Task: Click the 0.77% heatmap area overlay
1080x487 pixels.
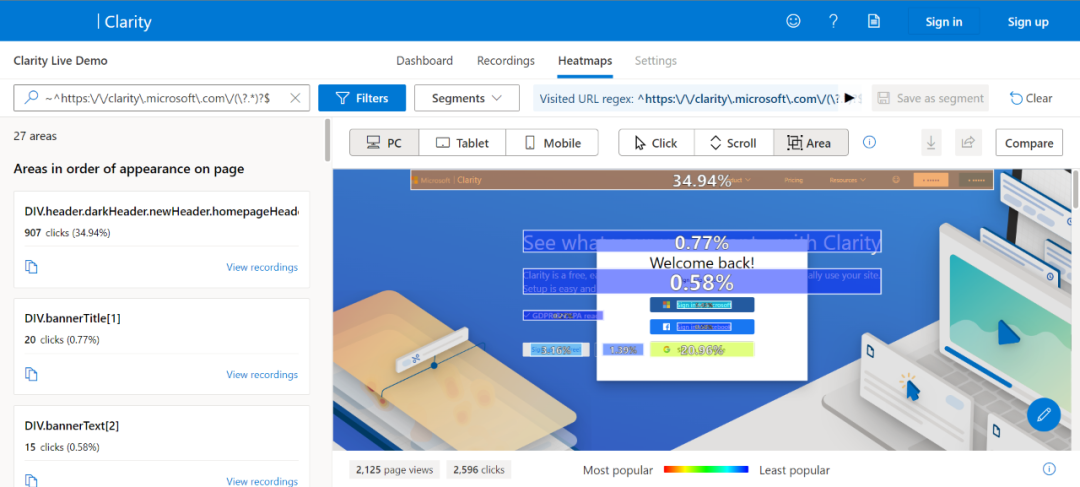Action: coord(702,242)
